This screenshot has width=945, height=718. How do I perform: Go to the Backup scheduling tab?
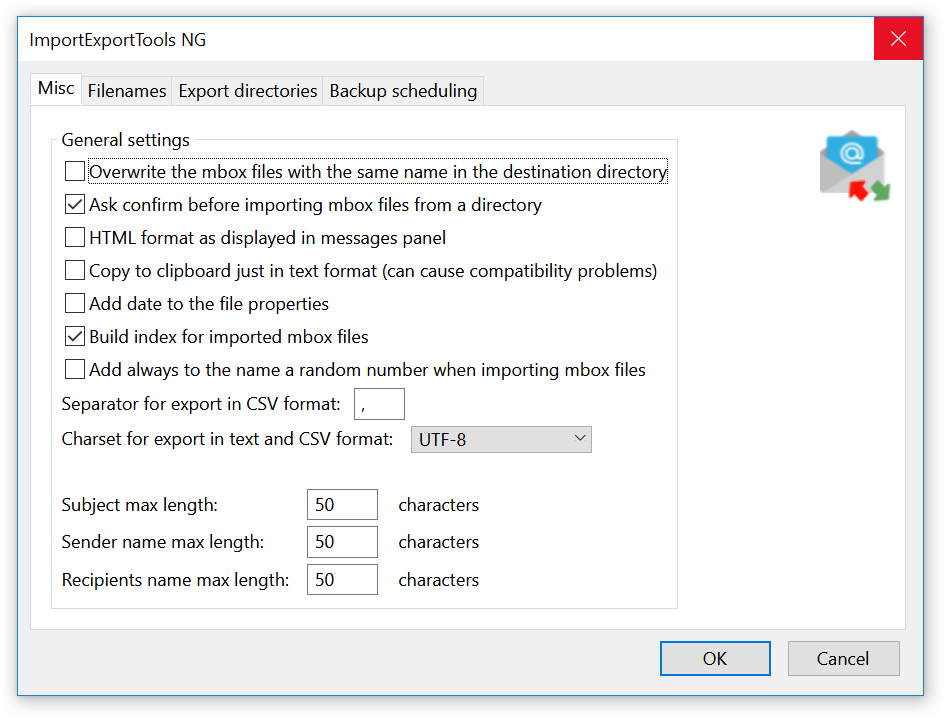pos(403,91)
